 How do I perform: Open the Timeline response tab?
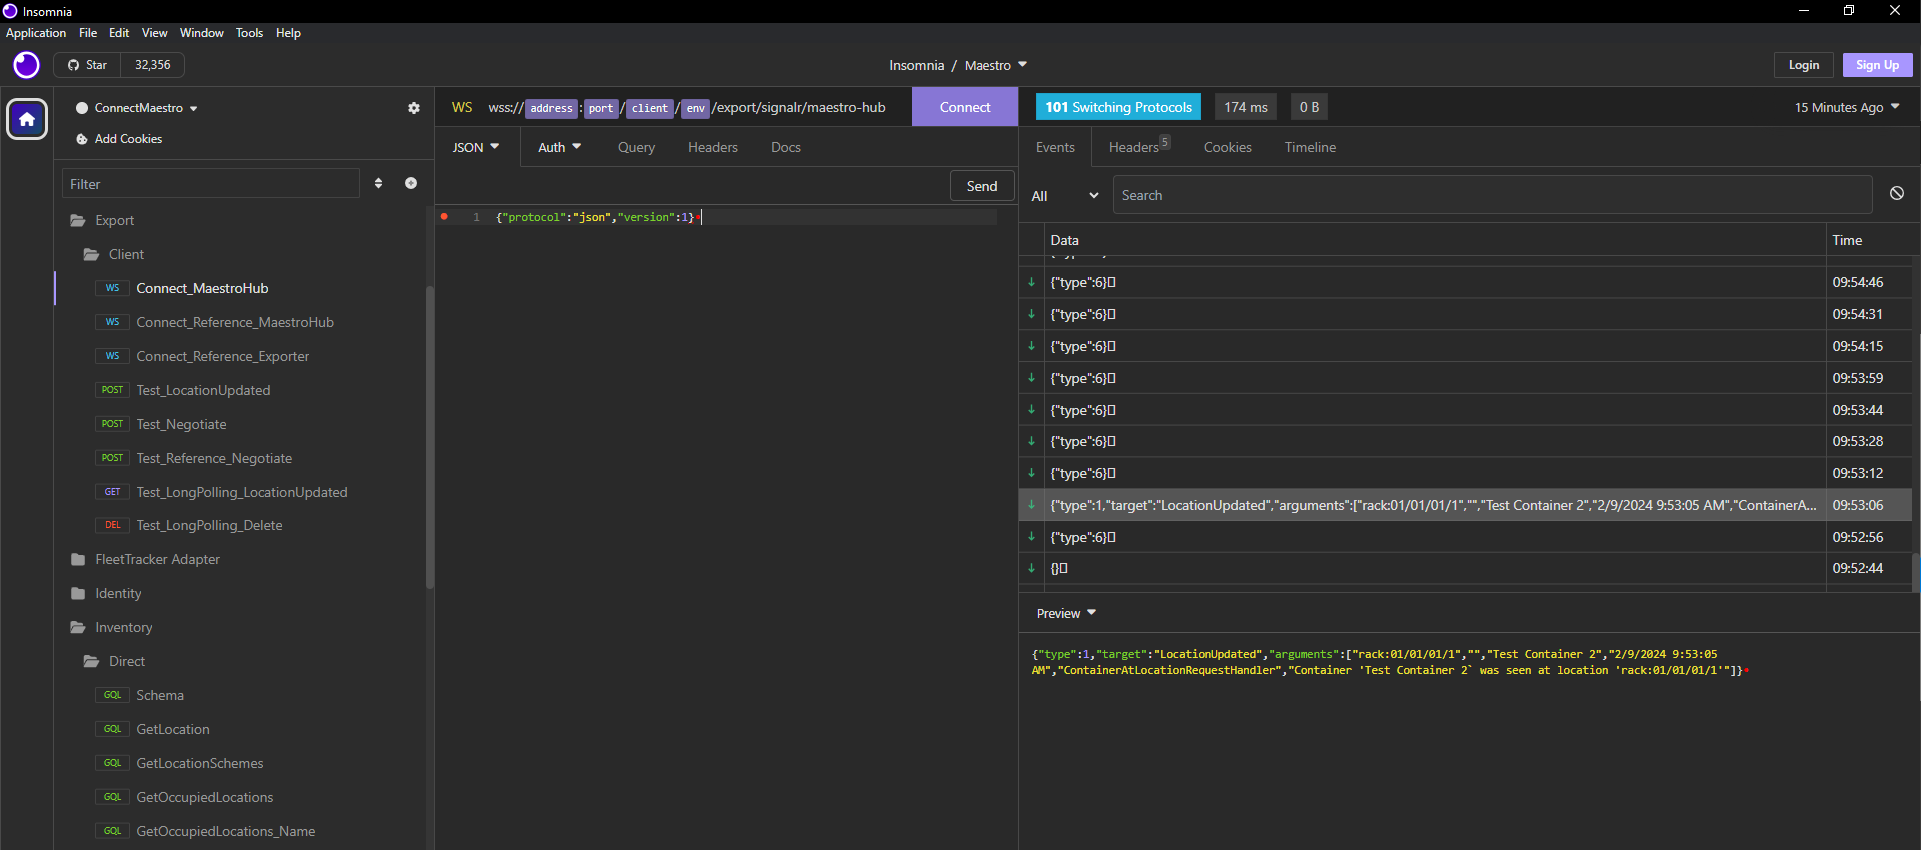(1310, 147)
